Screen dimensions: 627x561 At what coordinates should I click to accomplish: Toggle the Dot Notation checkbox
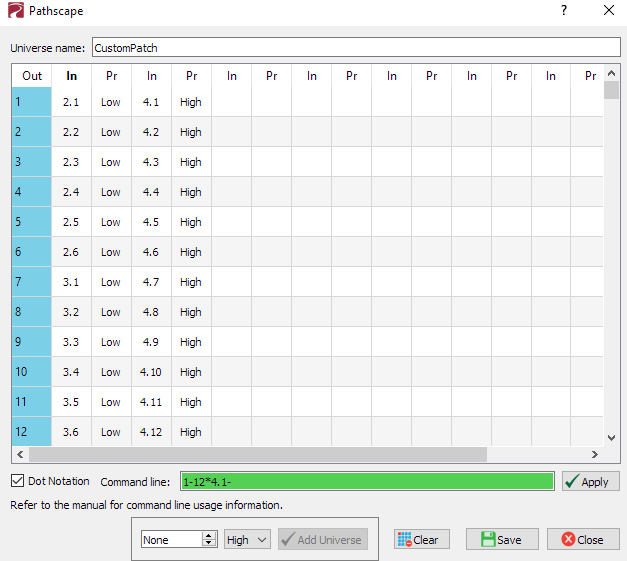[x=18, y=481]
